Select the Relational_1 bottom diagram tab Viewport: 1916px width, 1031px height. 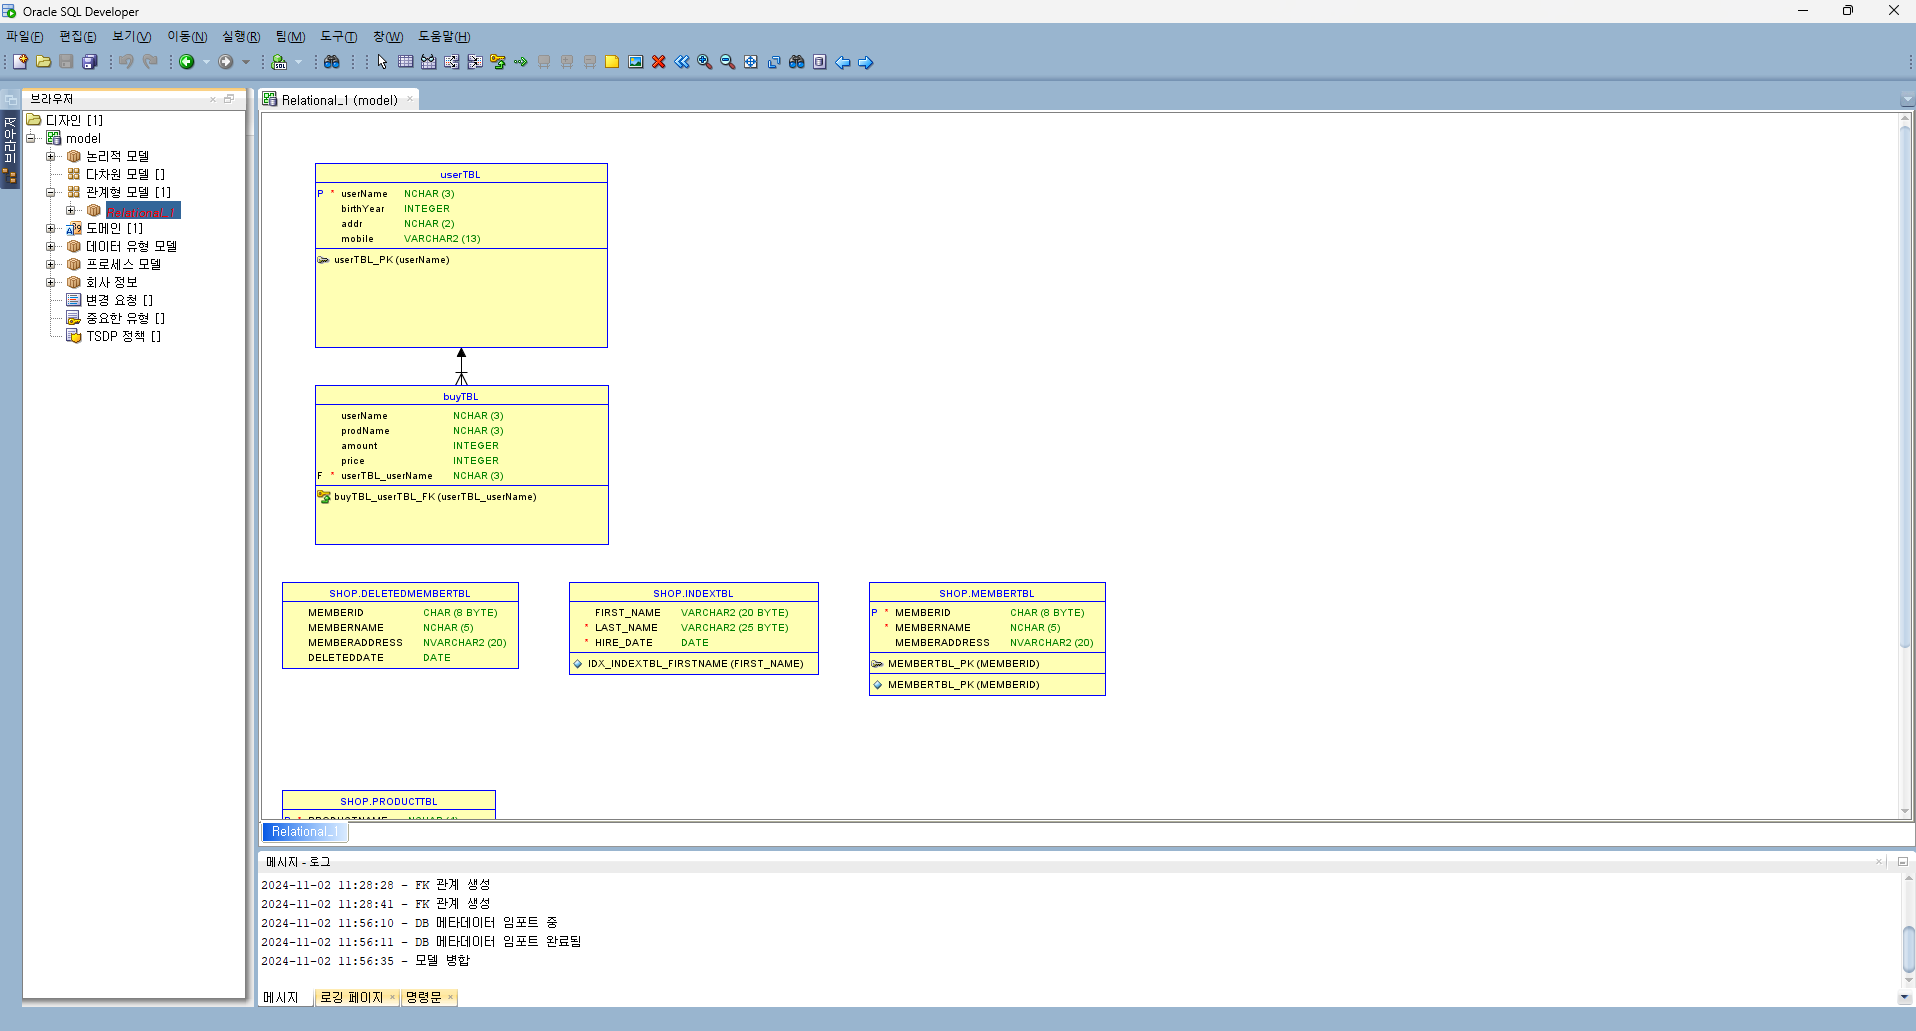click(x=305, y=832)
